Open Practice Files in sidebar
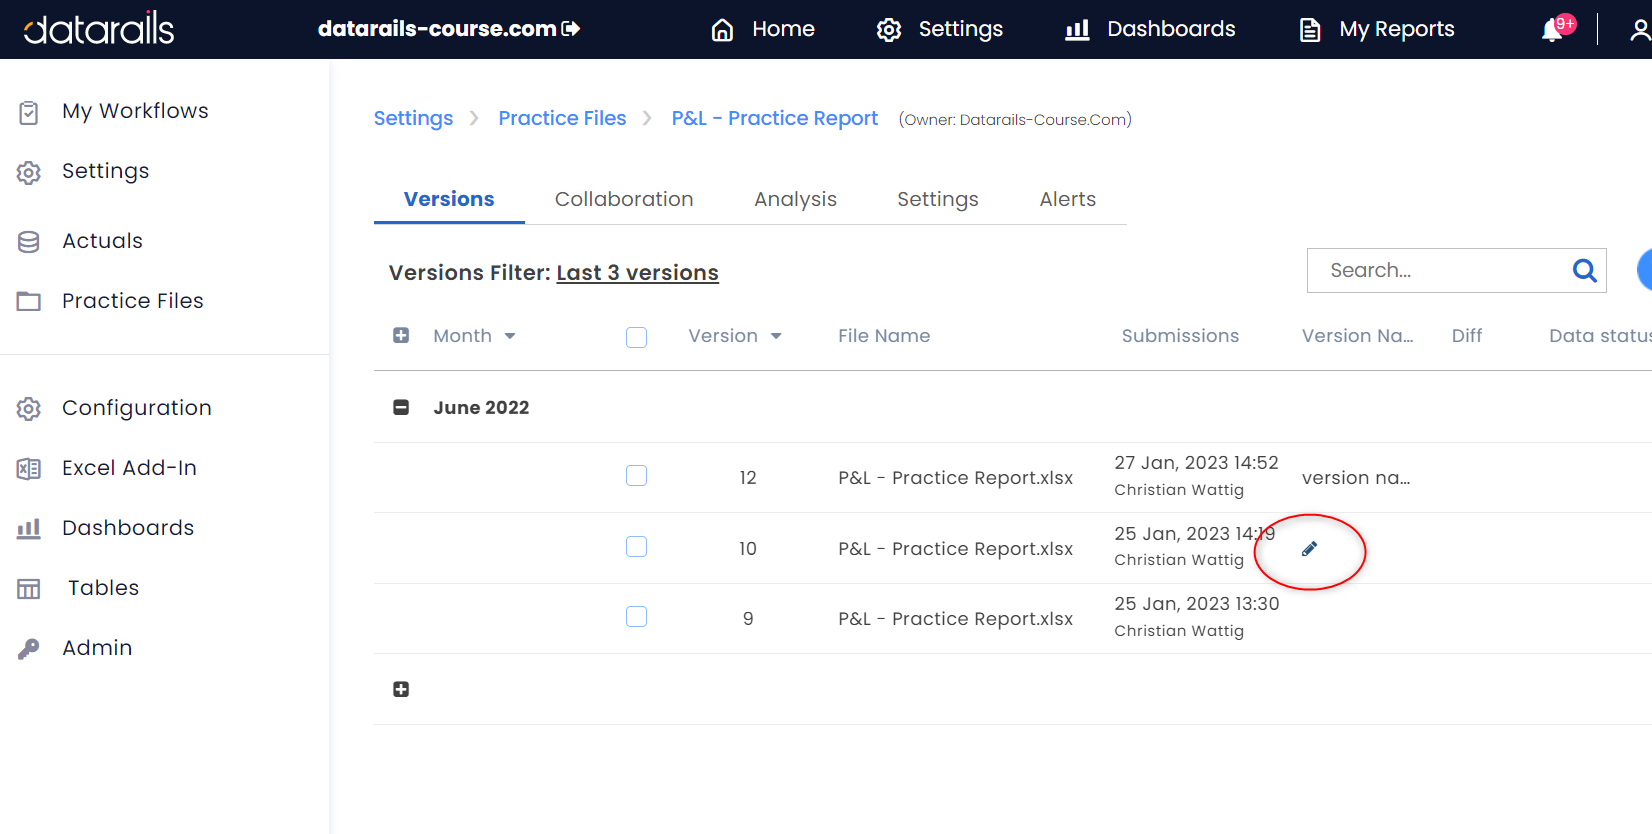The height and width of the screenshot is (834, 1652). (x=132, y=301)
